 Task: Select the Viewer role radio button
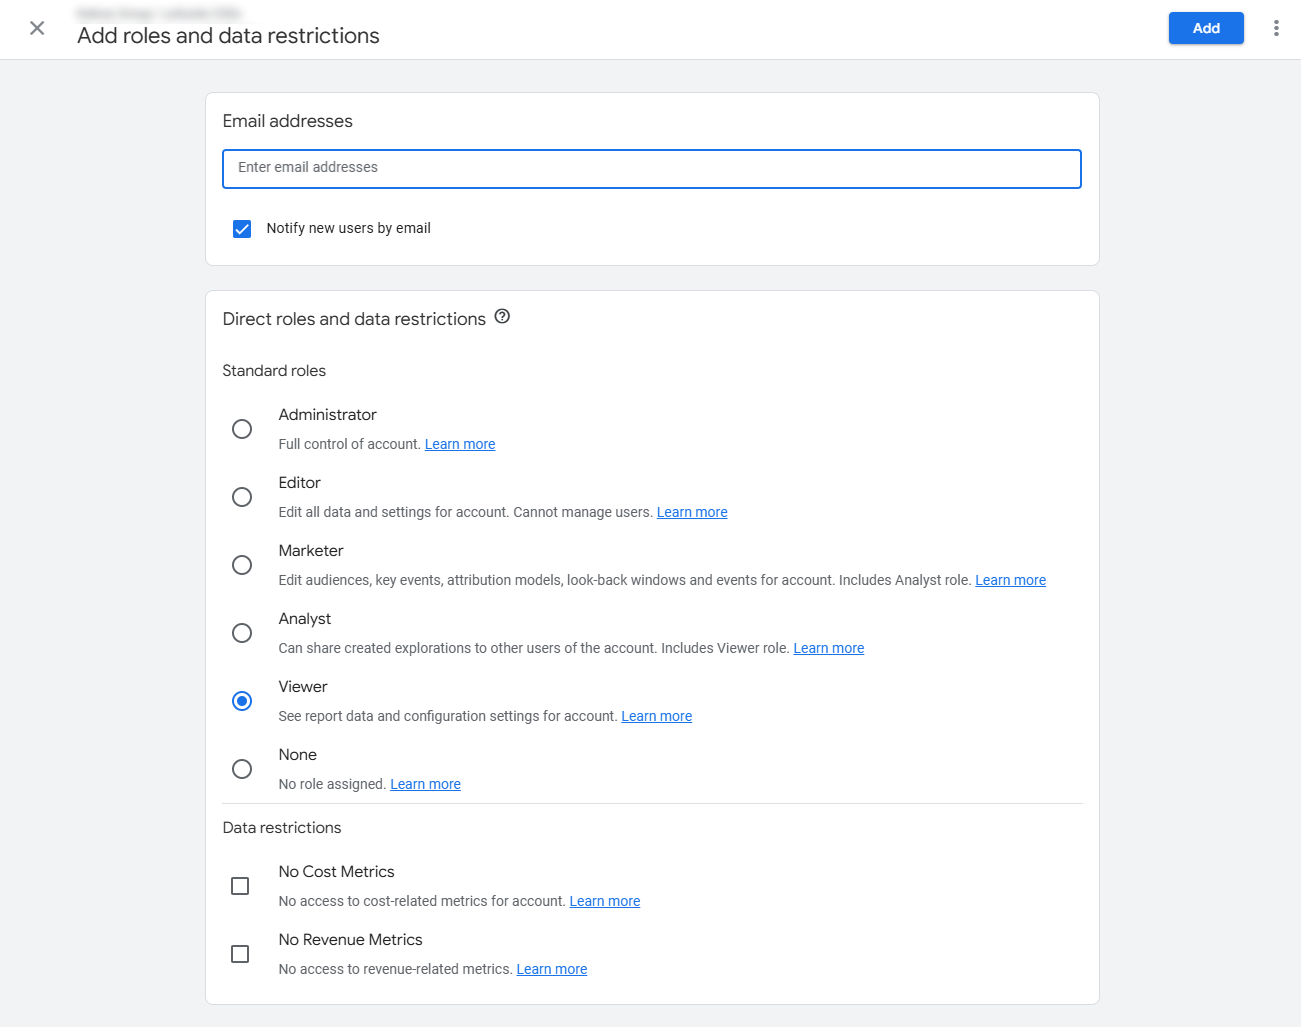coord(242,701)
